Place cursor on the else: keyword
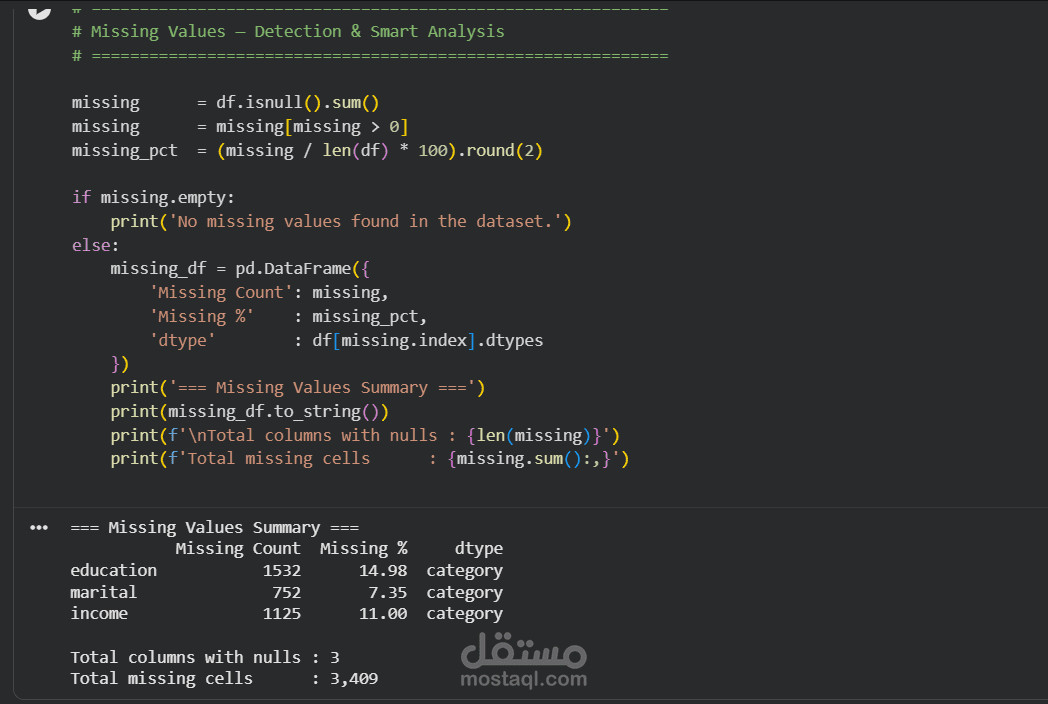This screenshot has height=704, width=1048. [x=95, y=245]
